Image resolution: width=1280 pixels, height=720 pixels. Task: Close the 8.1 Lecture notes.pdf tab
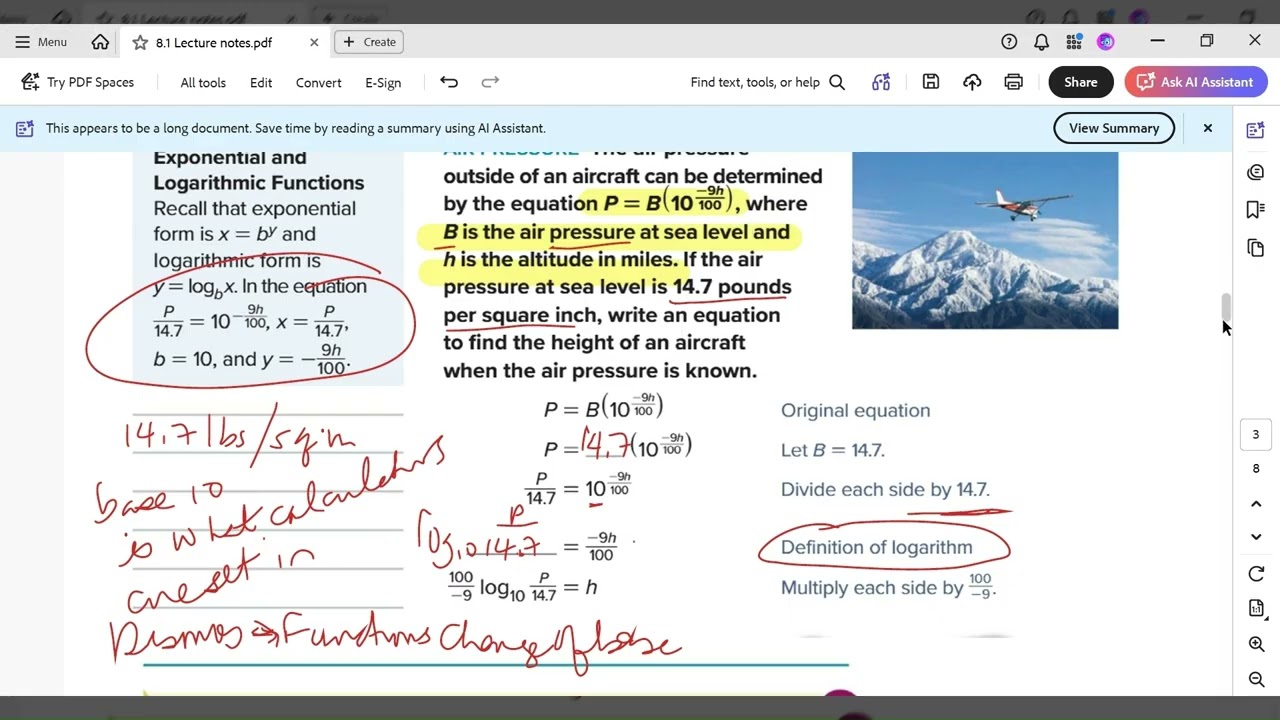point(314,42)
